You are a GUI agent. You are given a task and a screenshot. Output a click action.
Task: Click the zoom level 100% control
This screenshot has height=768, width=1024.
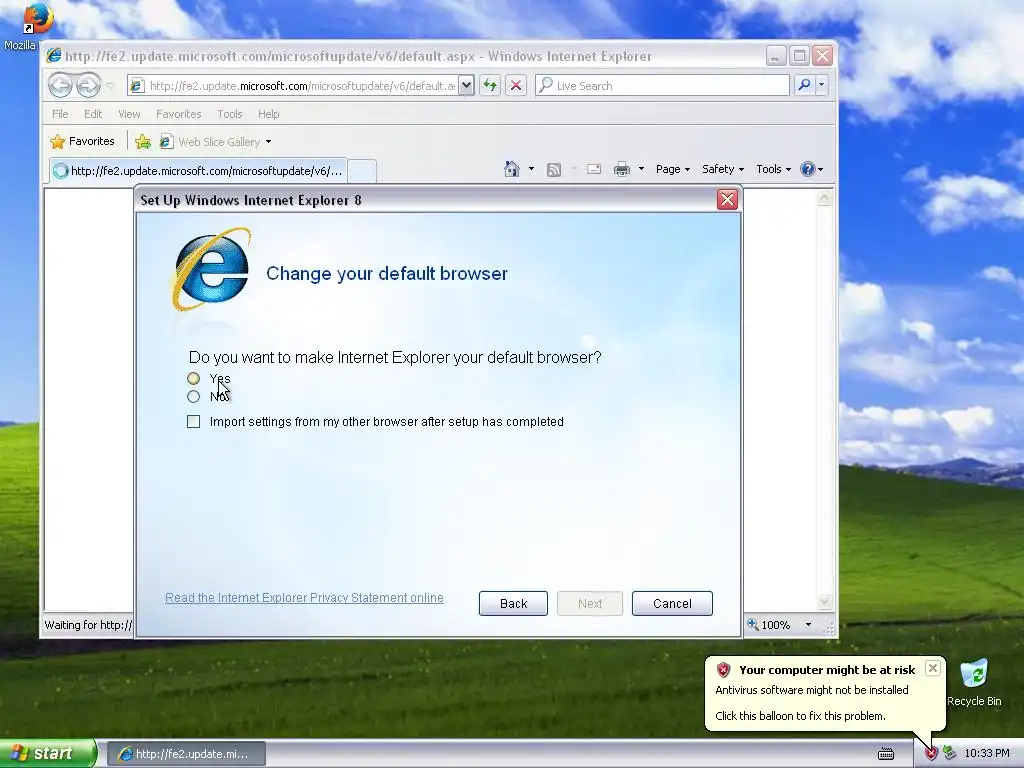point(769,625)
